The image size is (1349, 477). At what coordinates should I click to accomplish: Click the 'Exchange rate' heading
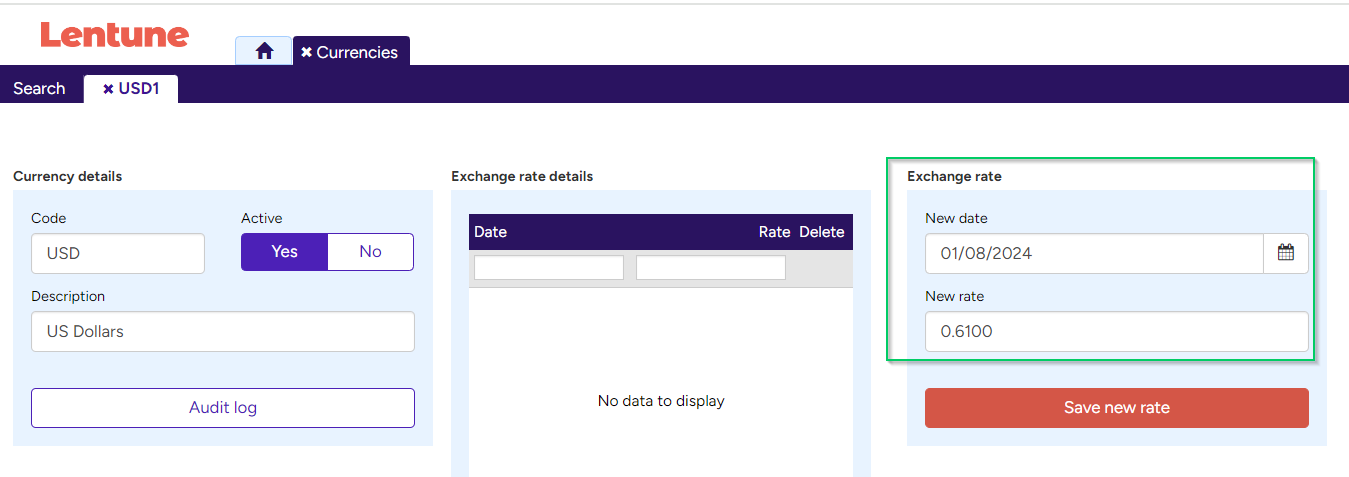tap(954, 177)
